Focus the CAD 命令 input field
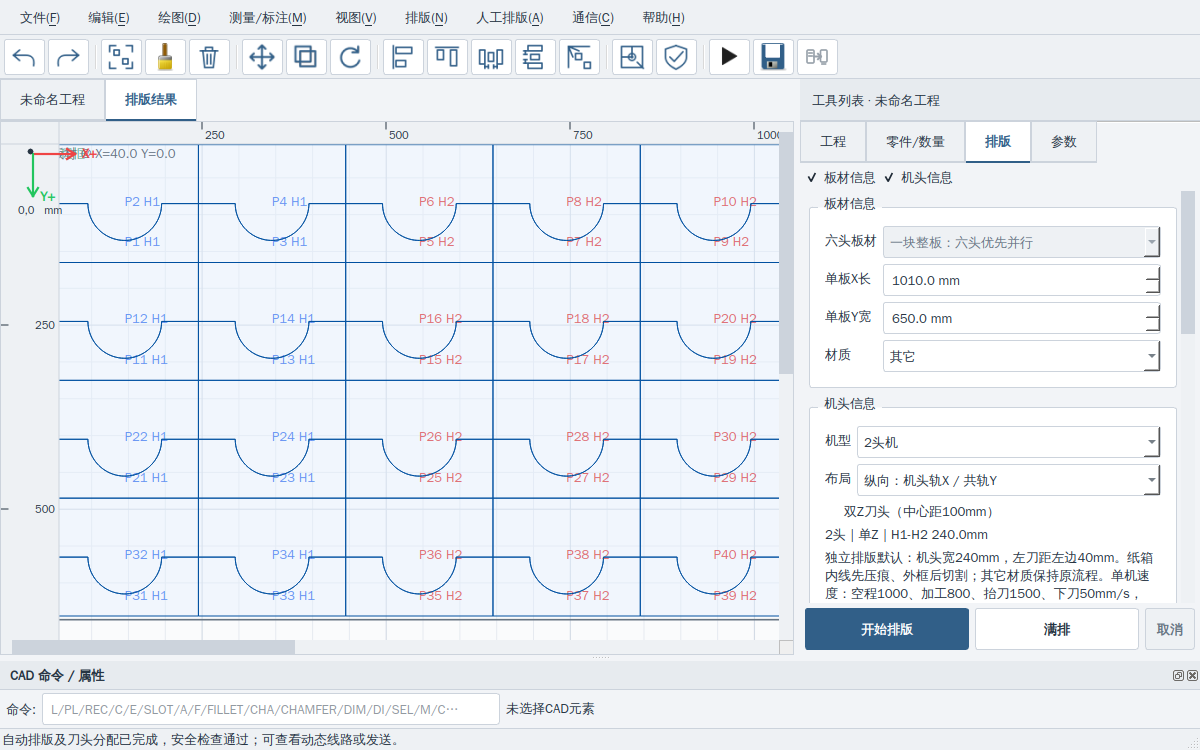This screenshot has width=1200, height=750. tap(271, 709)
